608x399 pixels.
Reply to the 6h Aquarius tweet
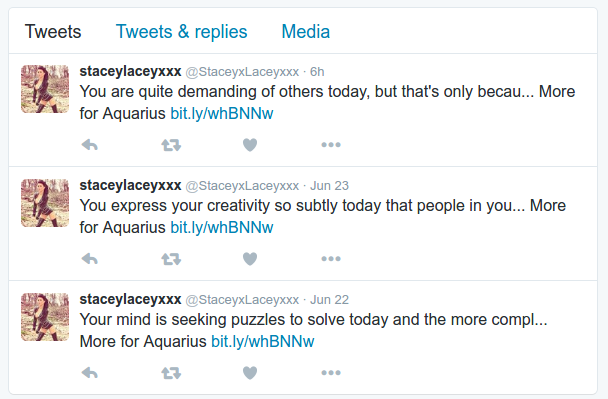click(x=90, y=145)
